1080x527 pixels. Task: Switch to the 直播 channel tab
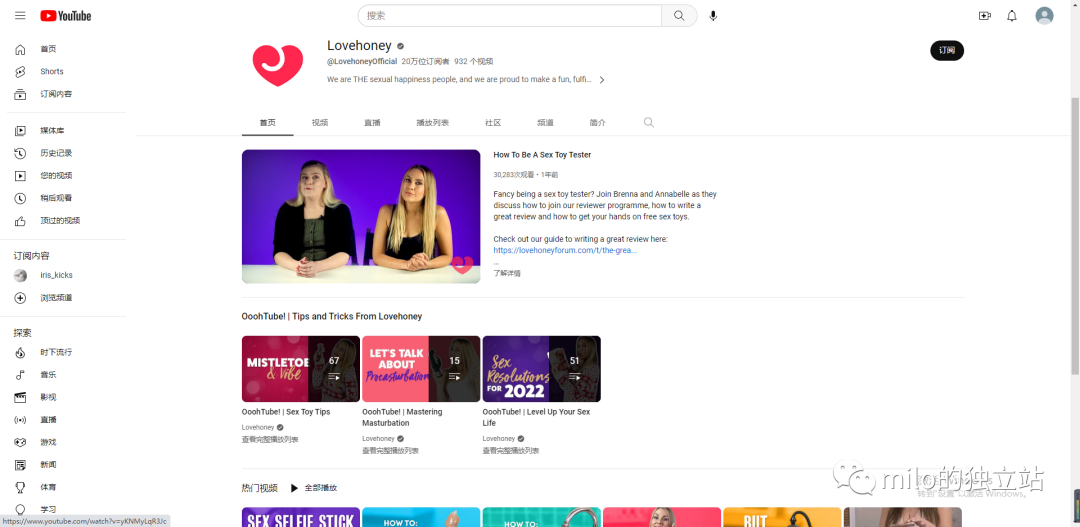coord(372,123)
